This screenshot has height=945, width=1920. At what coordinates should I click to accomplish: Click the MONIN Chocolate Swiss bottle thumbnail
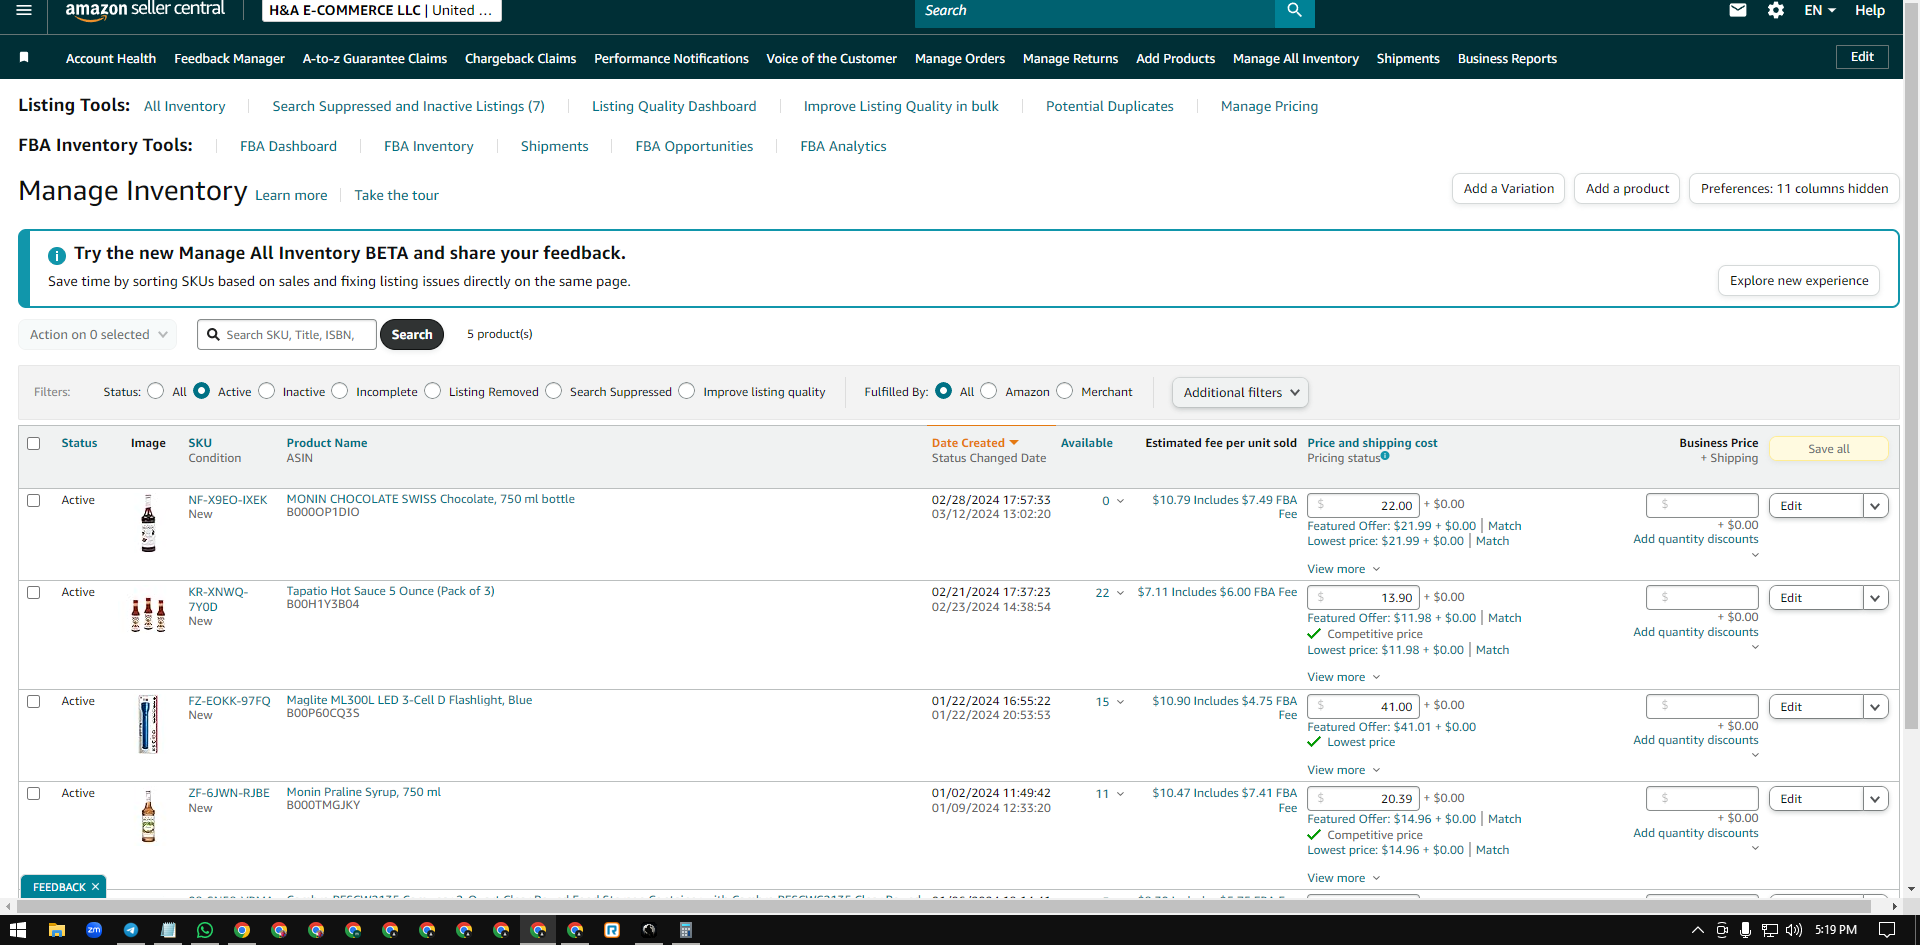(148, 523)
